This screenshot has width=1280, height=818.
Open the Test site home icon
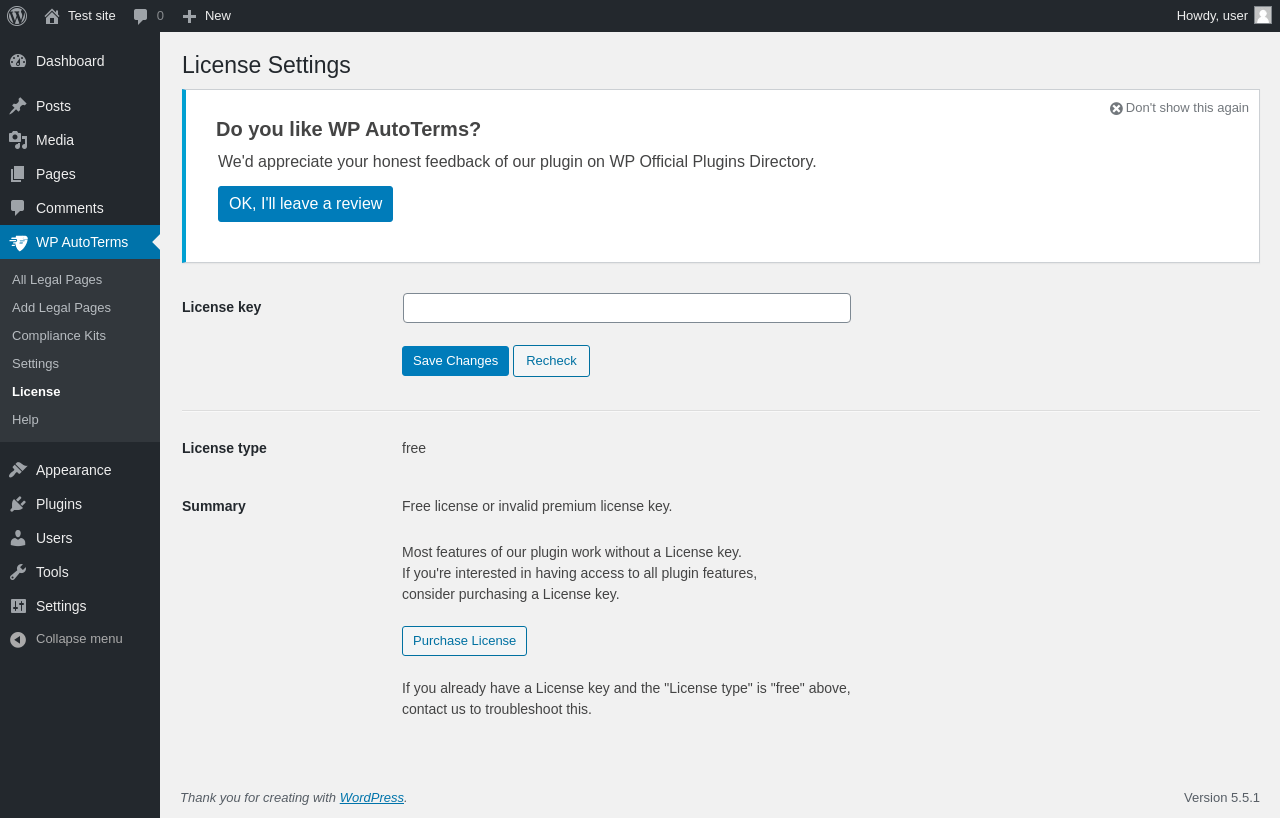[x=52, y=16]
